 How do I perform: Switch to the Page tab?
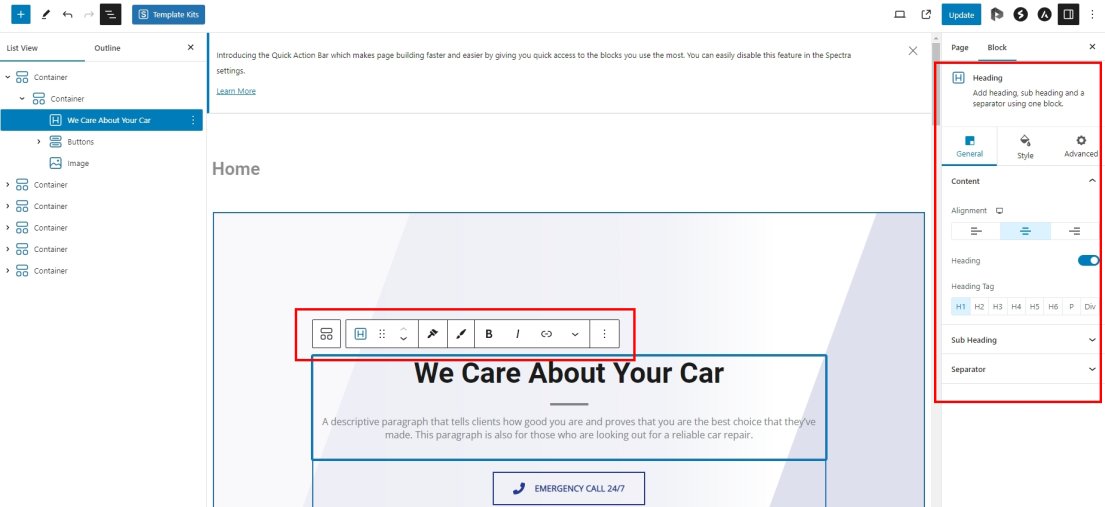[x=960, y=47]
